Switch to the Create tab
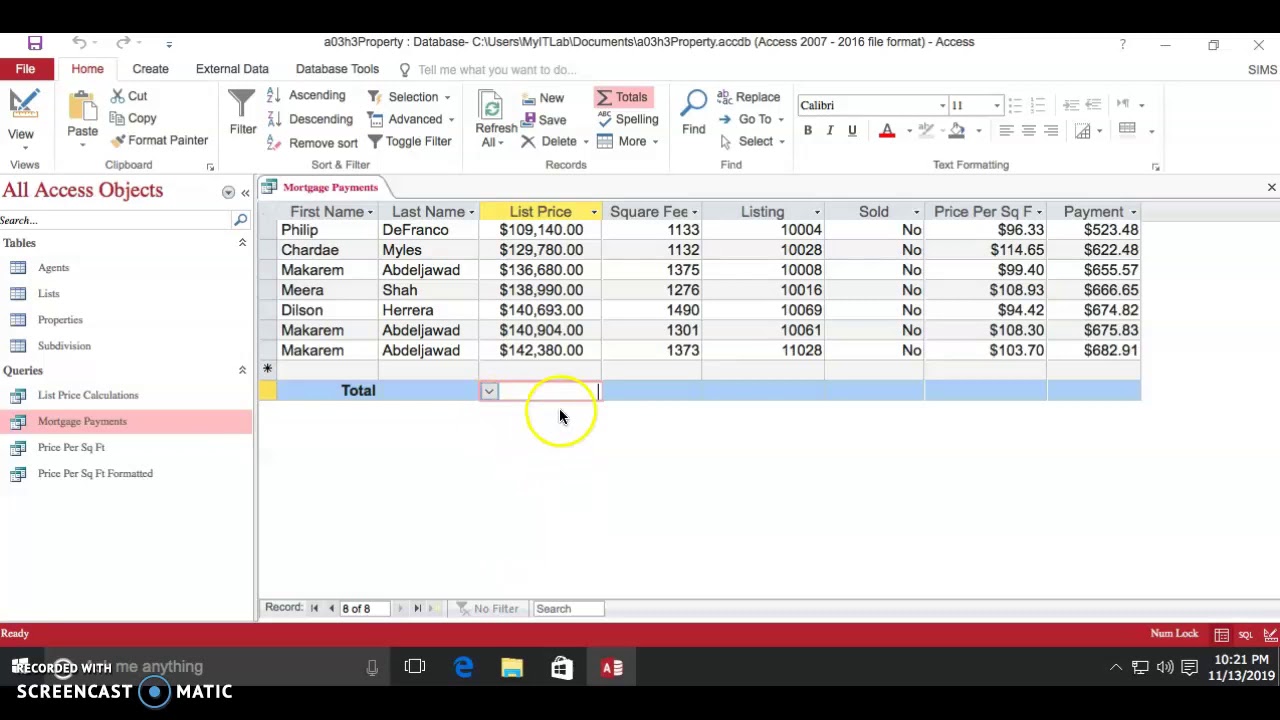Viewport: 1280px width, 720px height. (150, 69)
